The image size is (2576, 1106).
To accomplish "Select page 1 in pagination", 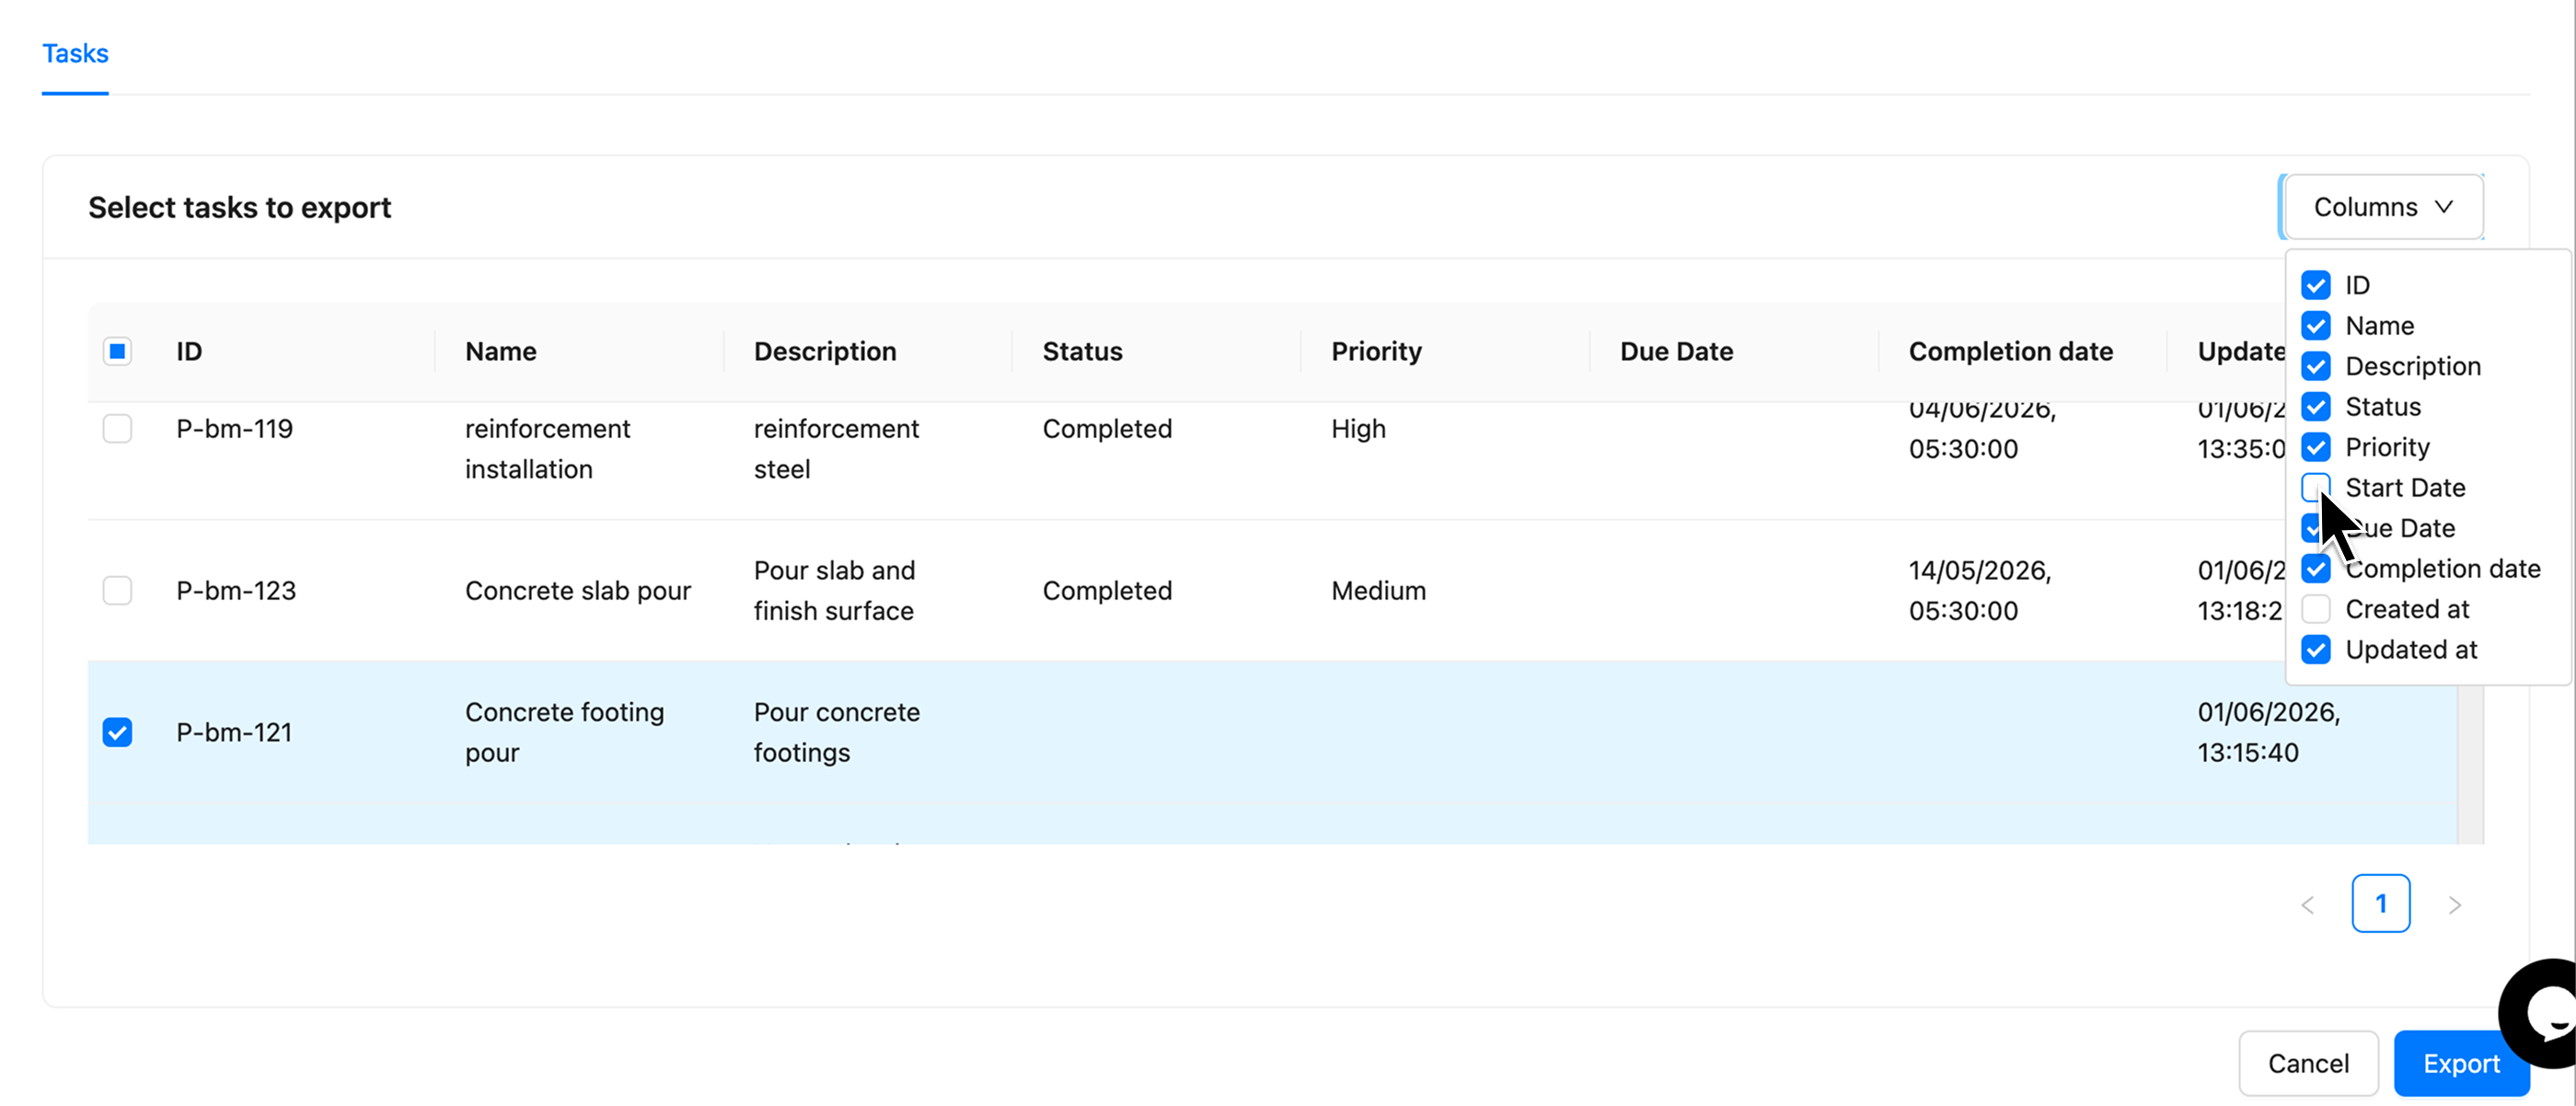I will click(2381, 904).
